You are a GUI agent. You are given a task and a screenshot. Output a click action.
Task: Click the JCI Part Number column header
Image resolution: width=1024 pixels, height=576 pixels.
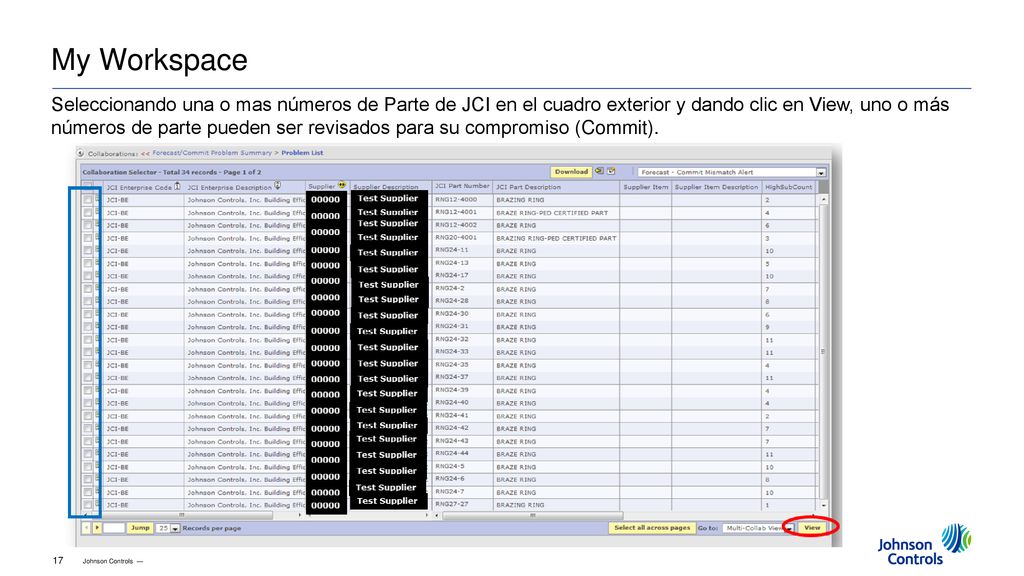462,186
